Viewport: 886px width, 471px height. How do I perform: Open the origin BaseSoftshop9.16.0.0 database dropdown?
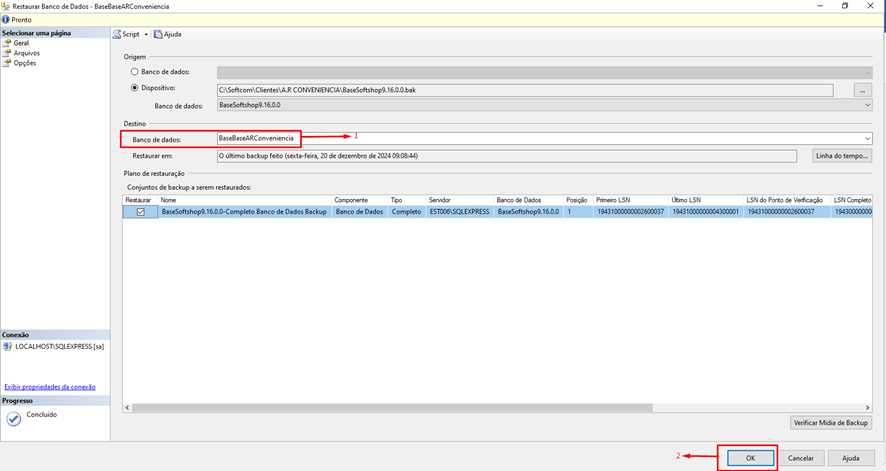tap(867, 105)
